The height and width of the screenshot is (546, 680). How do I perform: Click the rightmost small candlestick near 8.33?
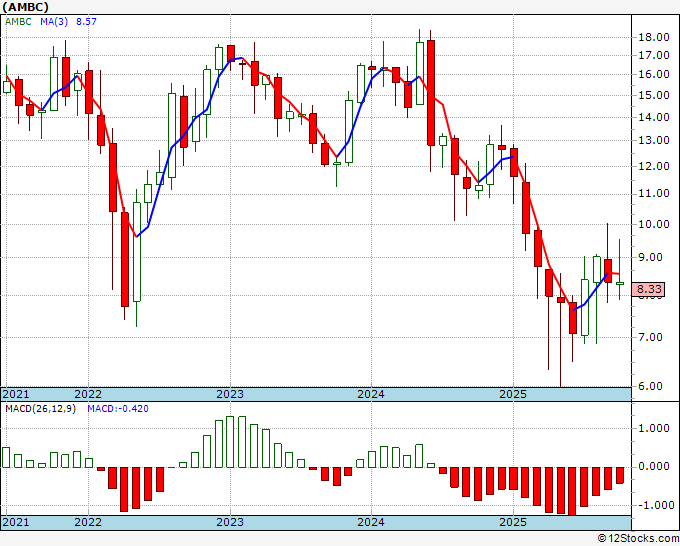click(620, 283)
